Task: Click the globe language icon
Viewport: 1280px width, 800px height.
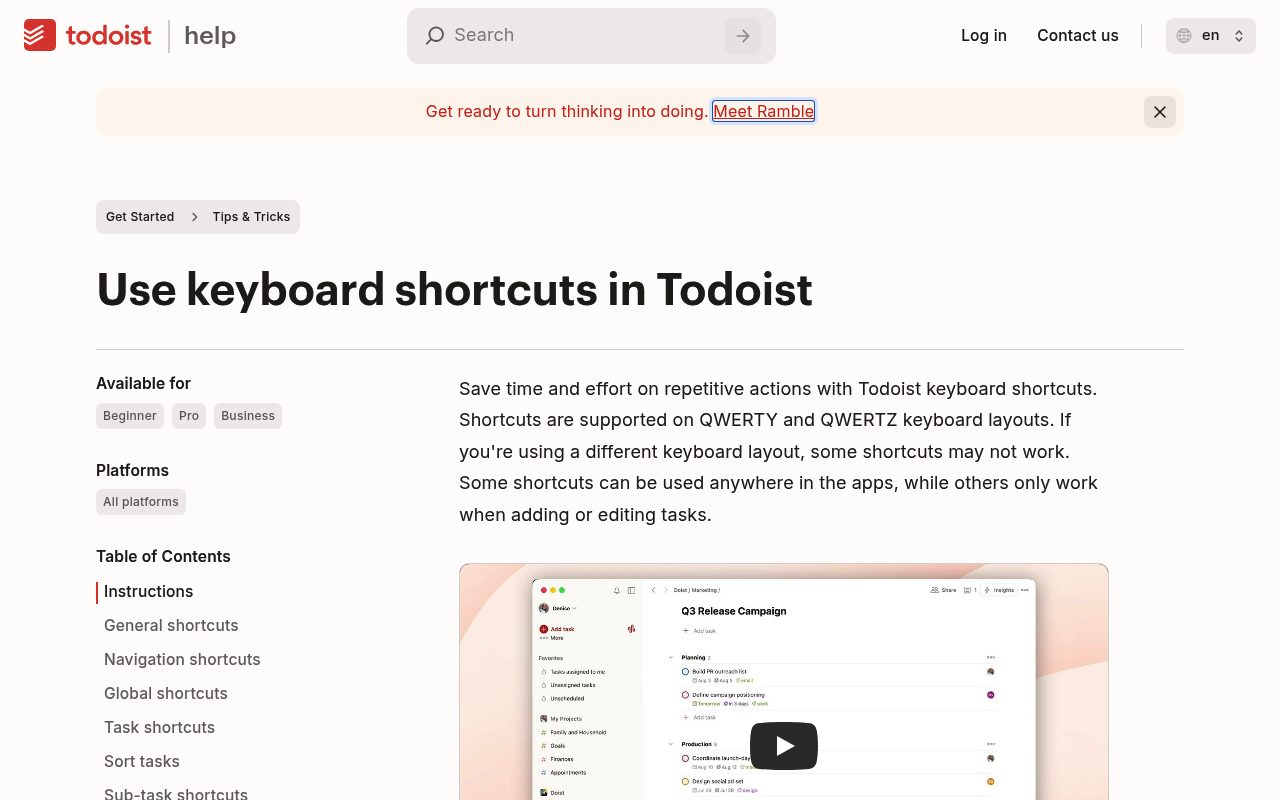Action: (x=1184, y=36)
